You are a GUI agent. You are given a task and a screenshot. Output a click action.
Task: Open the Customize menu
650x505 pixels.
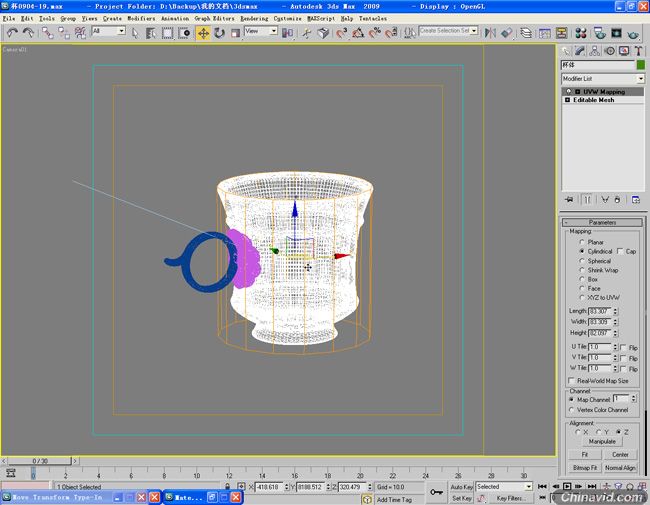click(x=287, y=19)
